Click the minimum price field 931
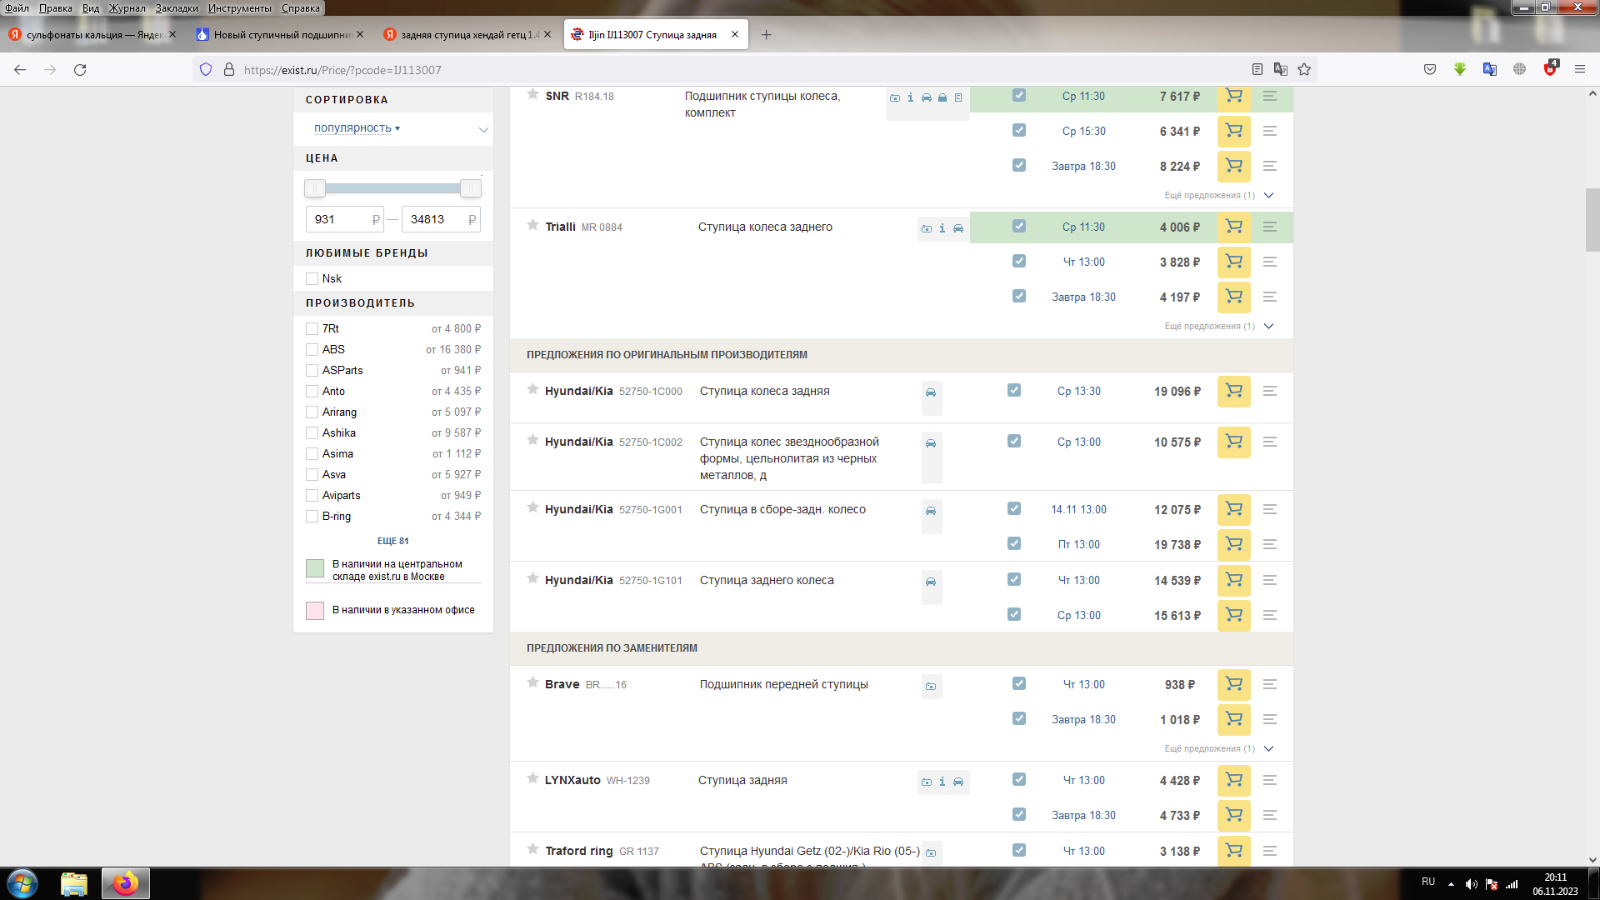 [344, 219]
